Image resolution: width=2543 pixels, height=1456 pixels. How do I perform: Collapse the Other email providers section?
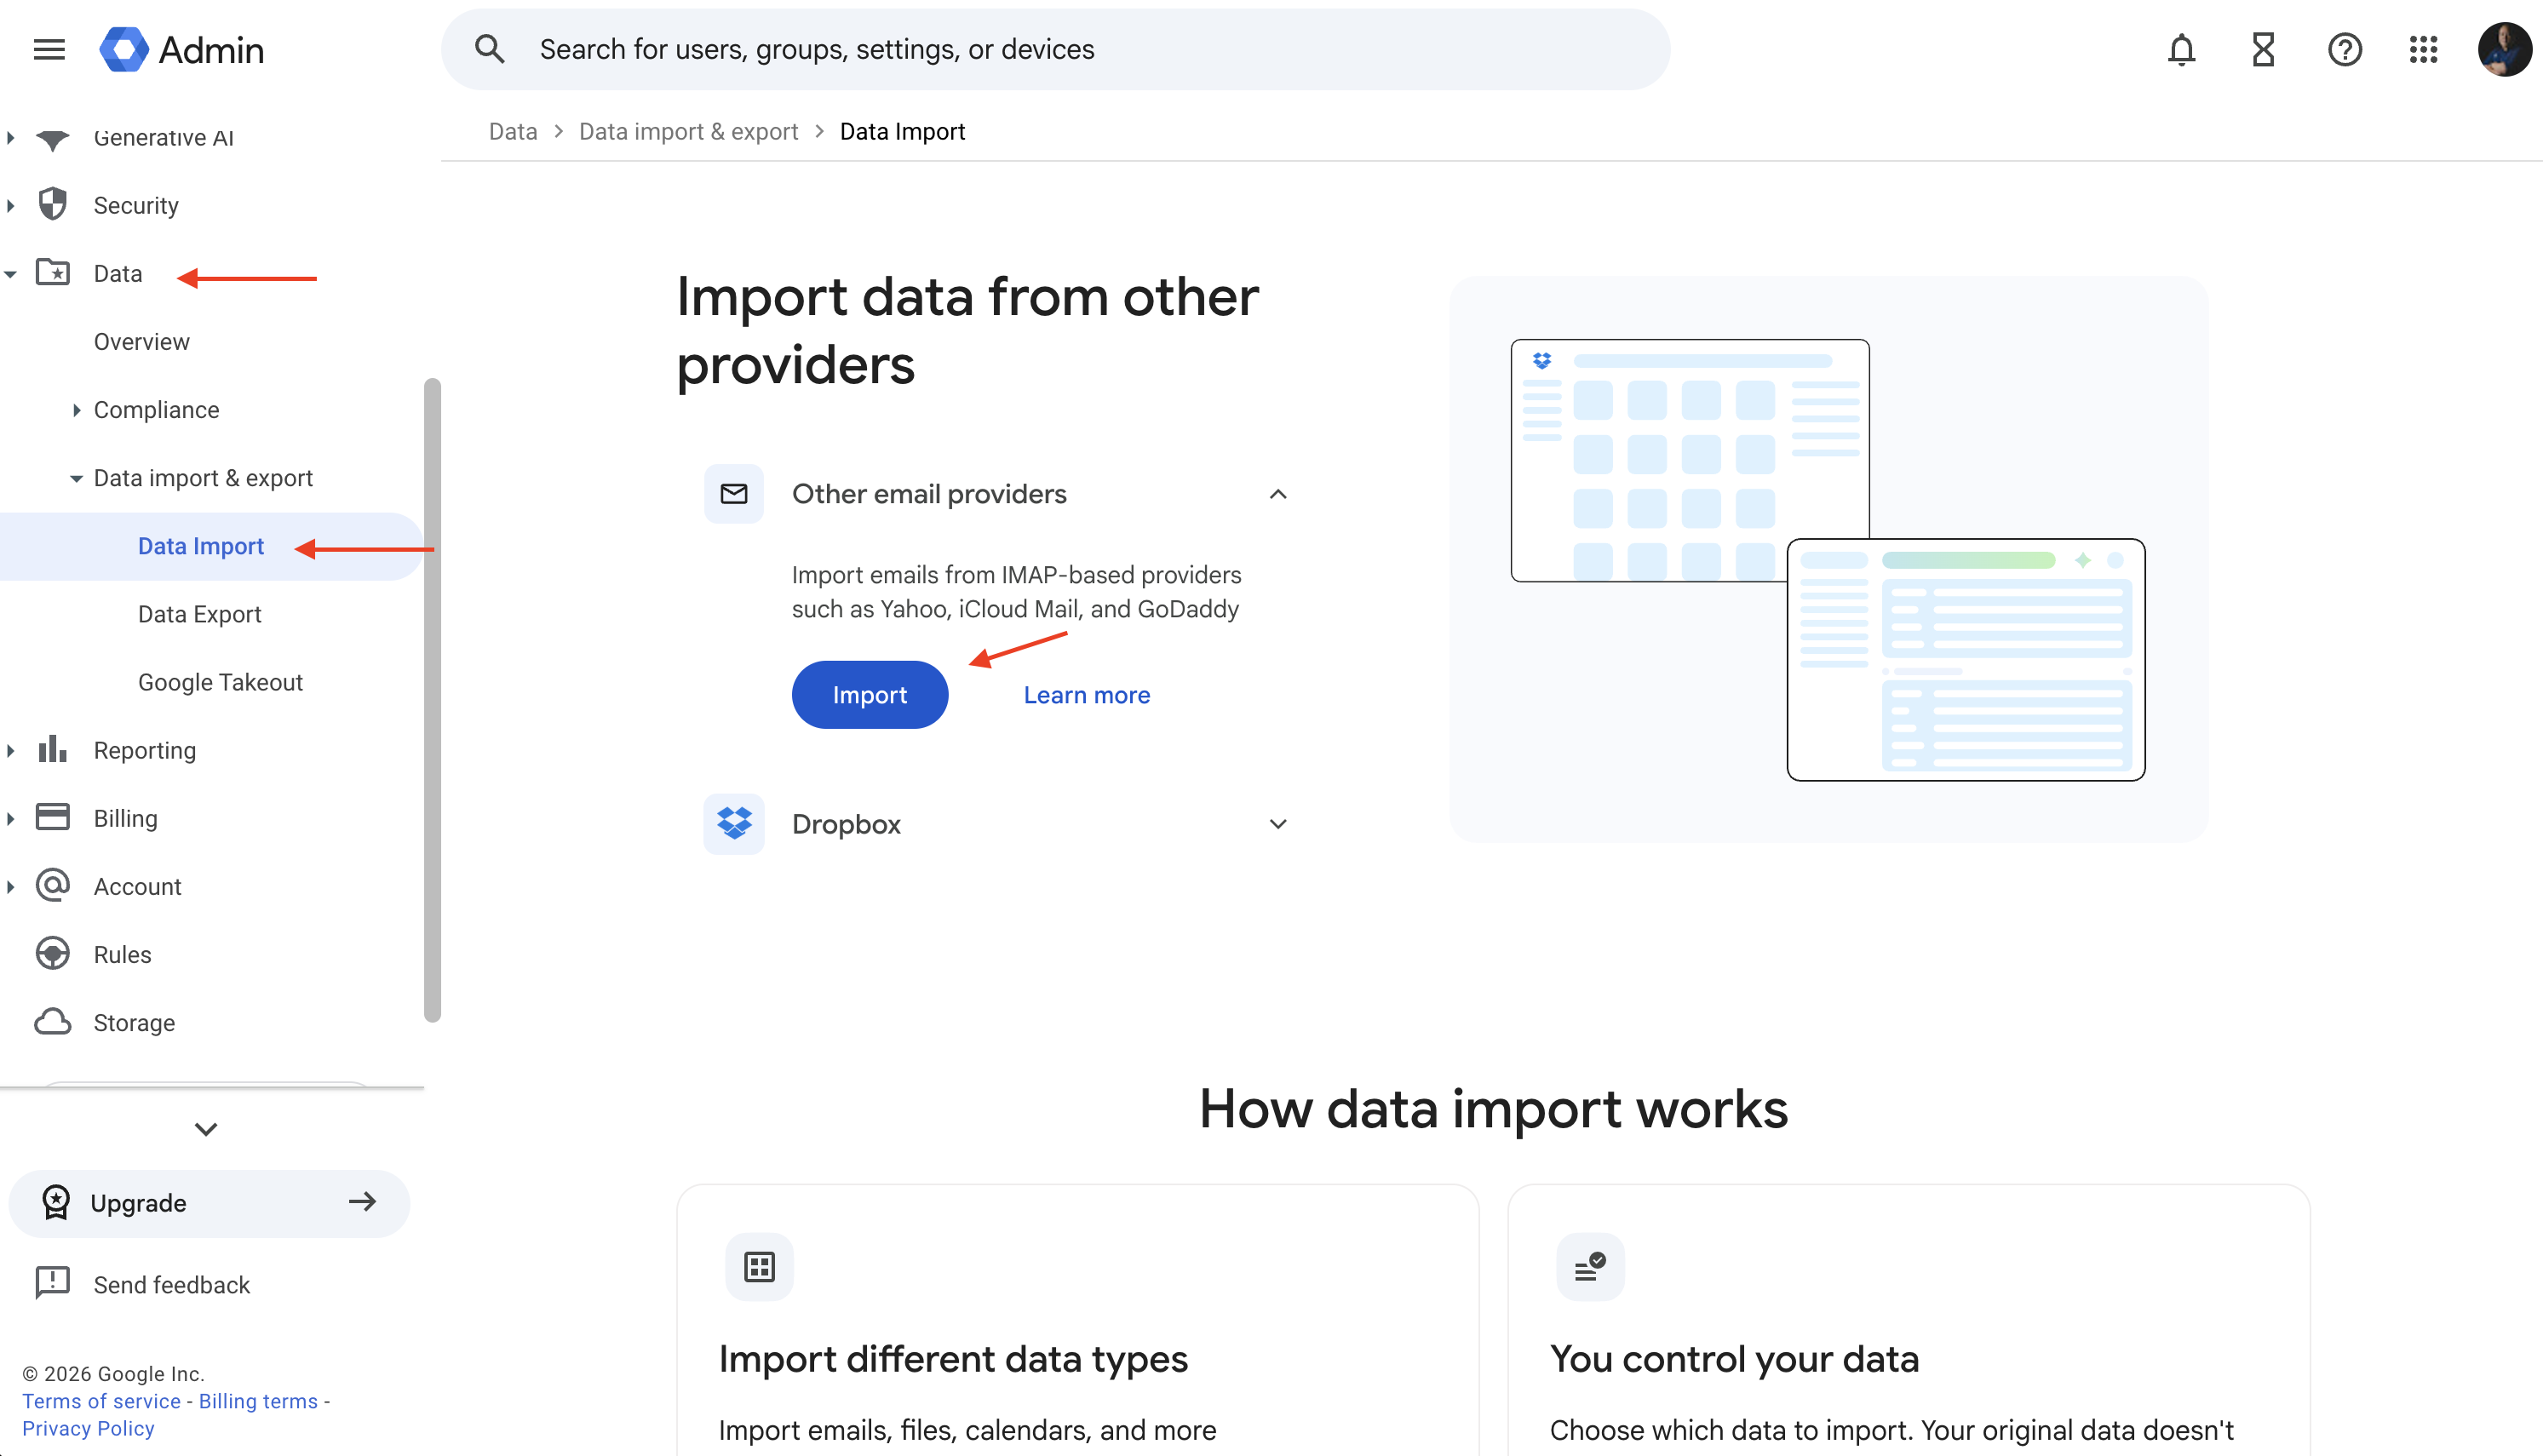1277,494
